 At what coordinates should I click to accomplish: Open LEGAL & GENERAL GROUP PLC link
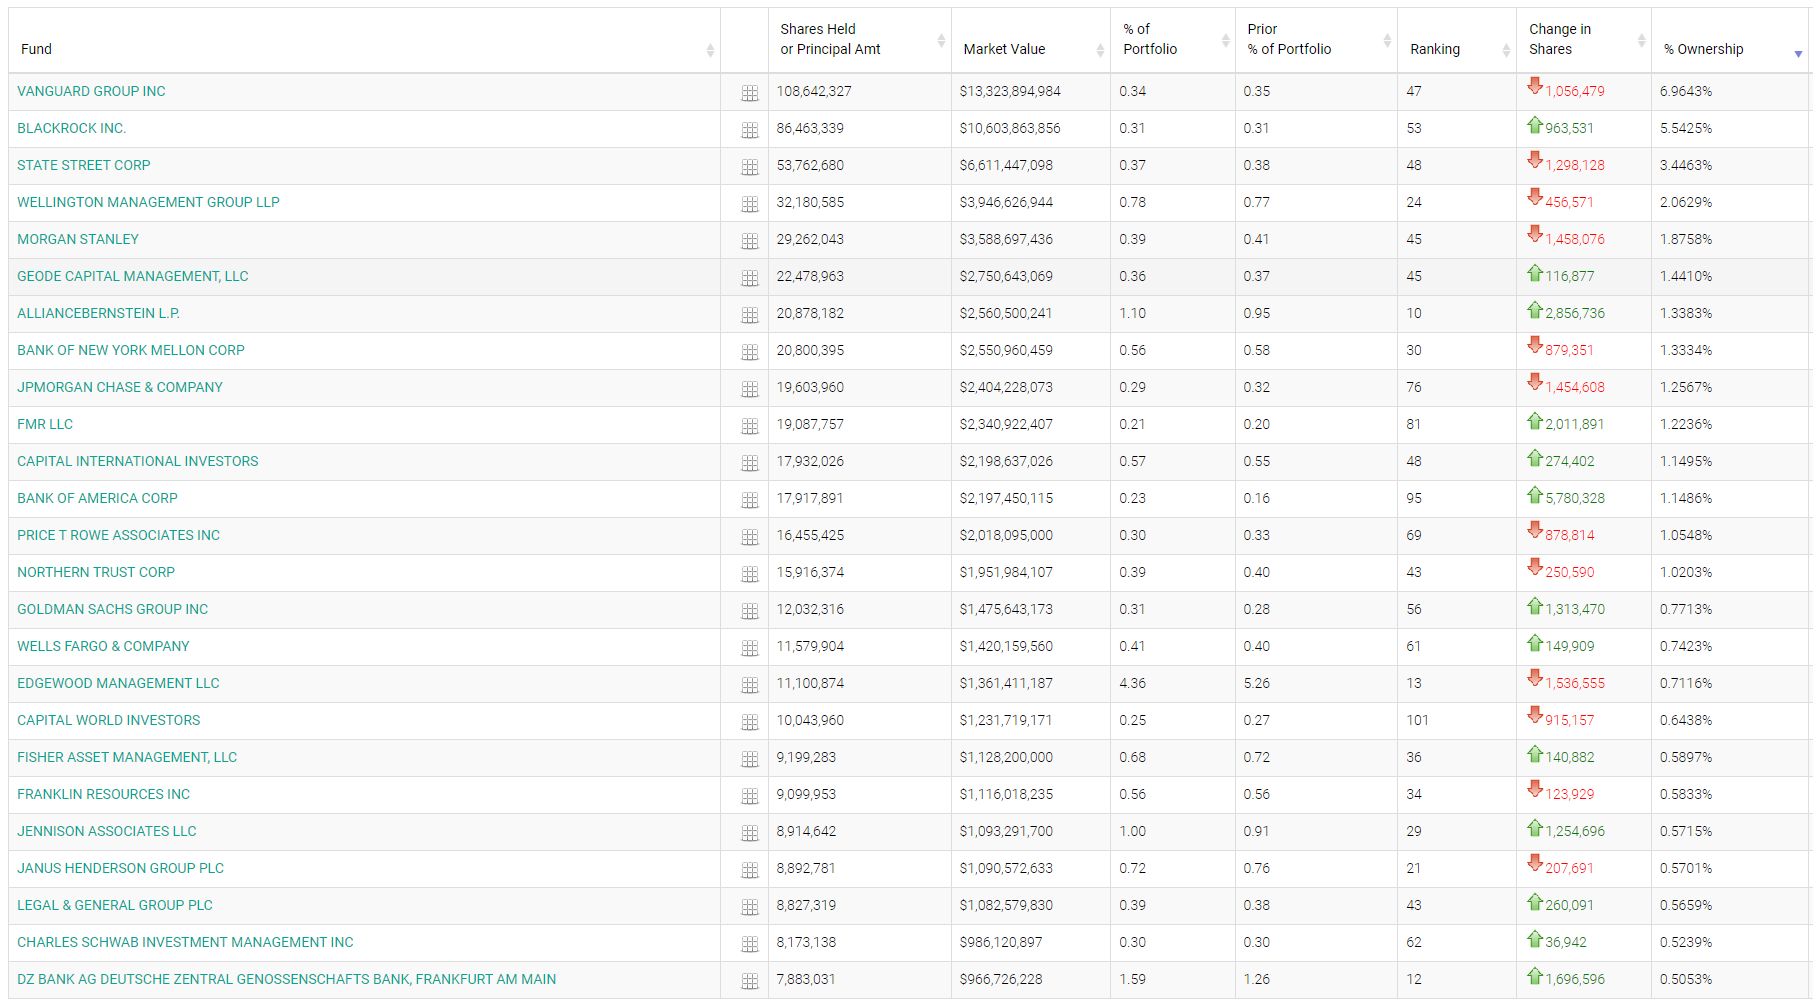[114, 905]
